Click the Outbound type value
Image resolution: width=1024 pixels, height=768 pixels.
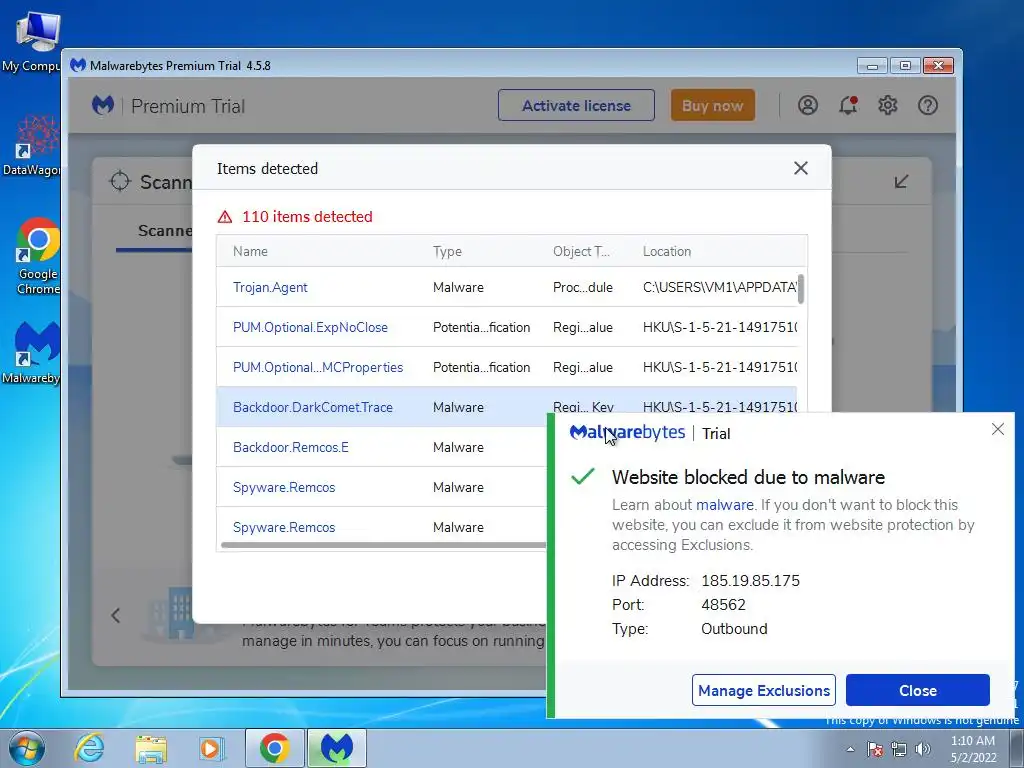pyautogui.click(x=734, y=629)
